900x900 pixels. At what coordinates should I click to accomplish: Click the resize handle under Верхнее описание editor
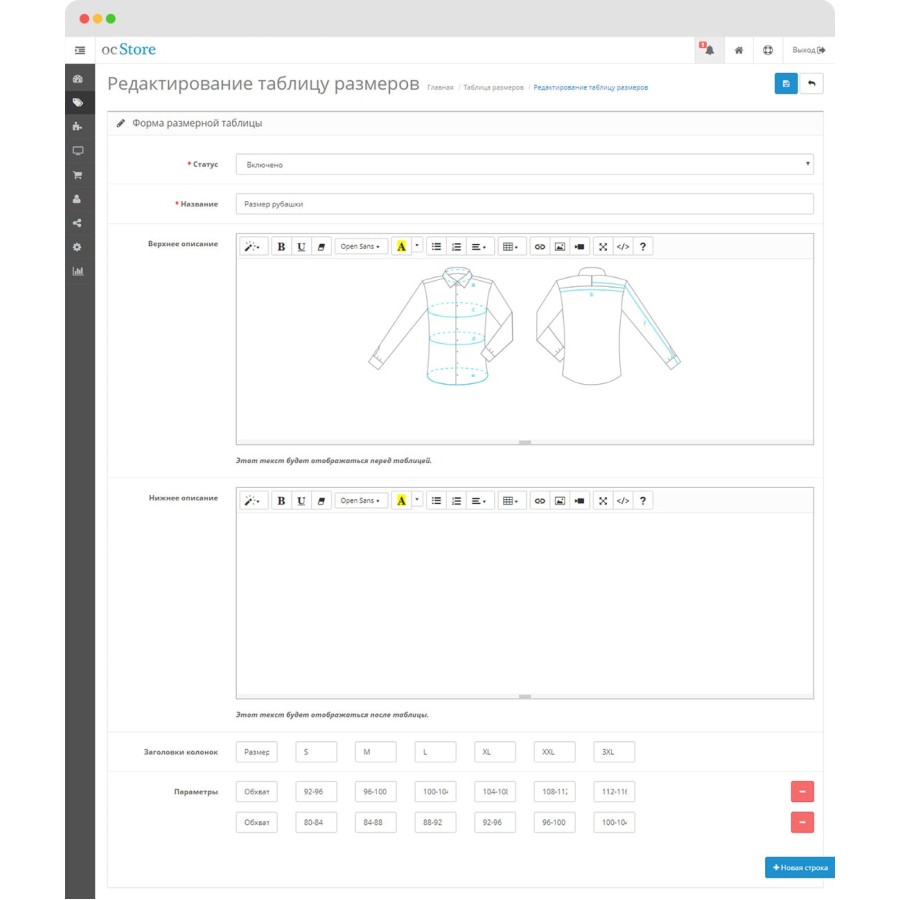pyautogui.click(x=525, y=442)
